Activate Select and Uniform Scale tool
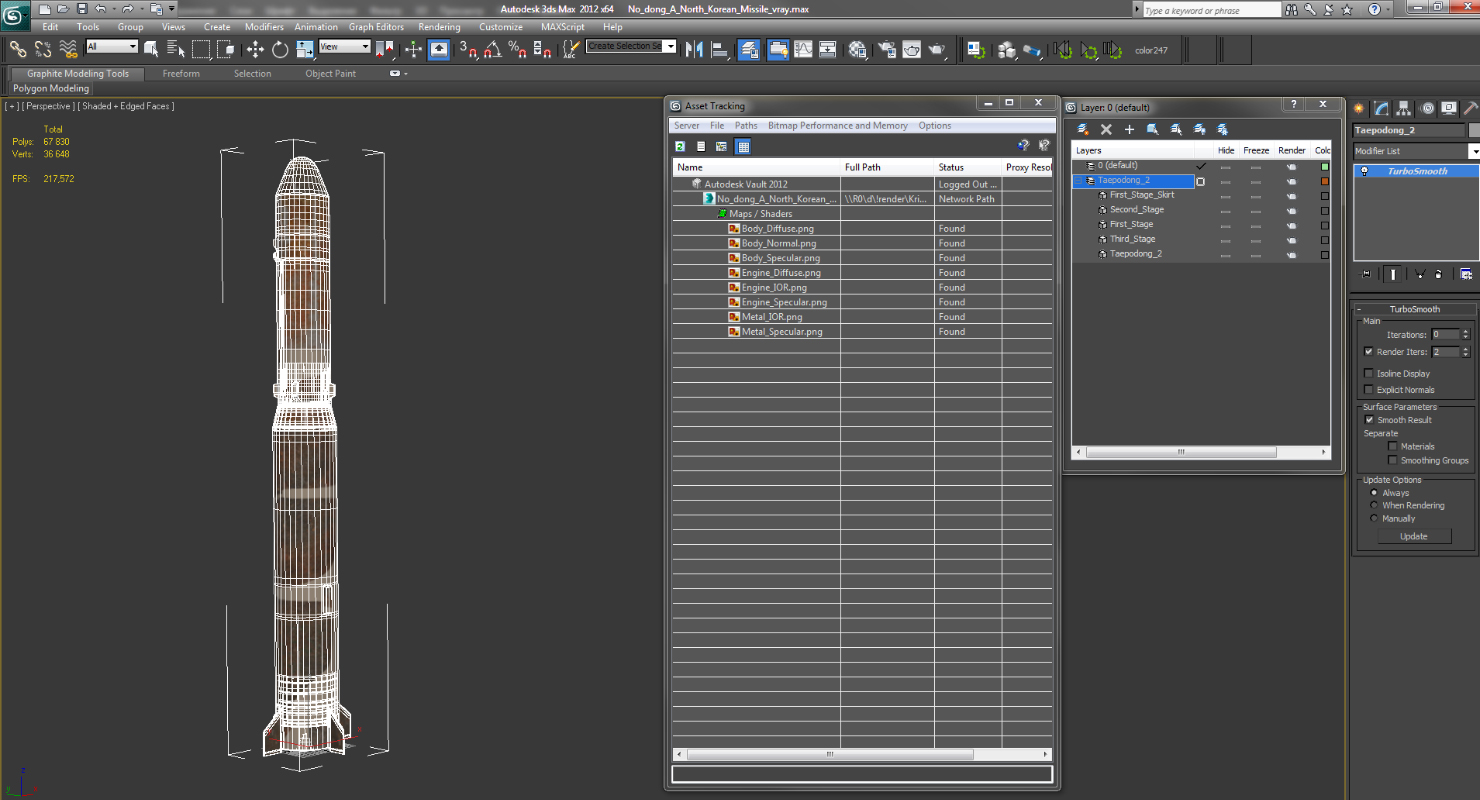 point(305,49)
